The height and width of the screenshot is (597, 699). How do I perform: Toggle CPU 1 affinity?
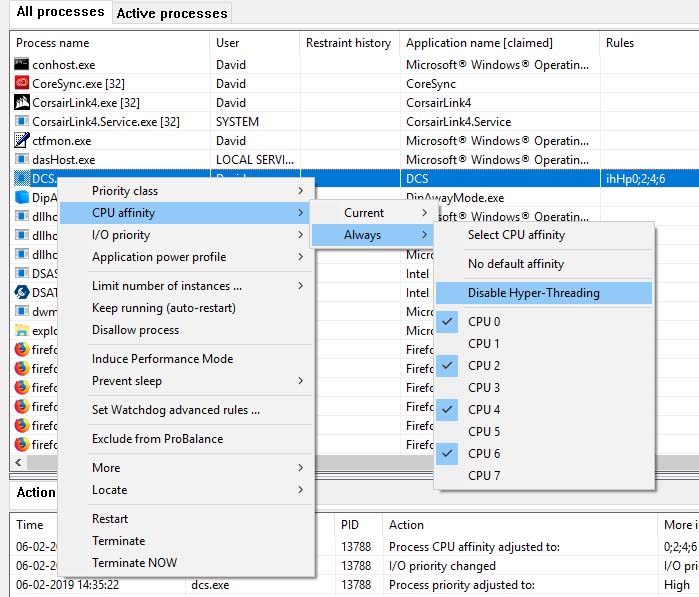544,344
